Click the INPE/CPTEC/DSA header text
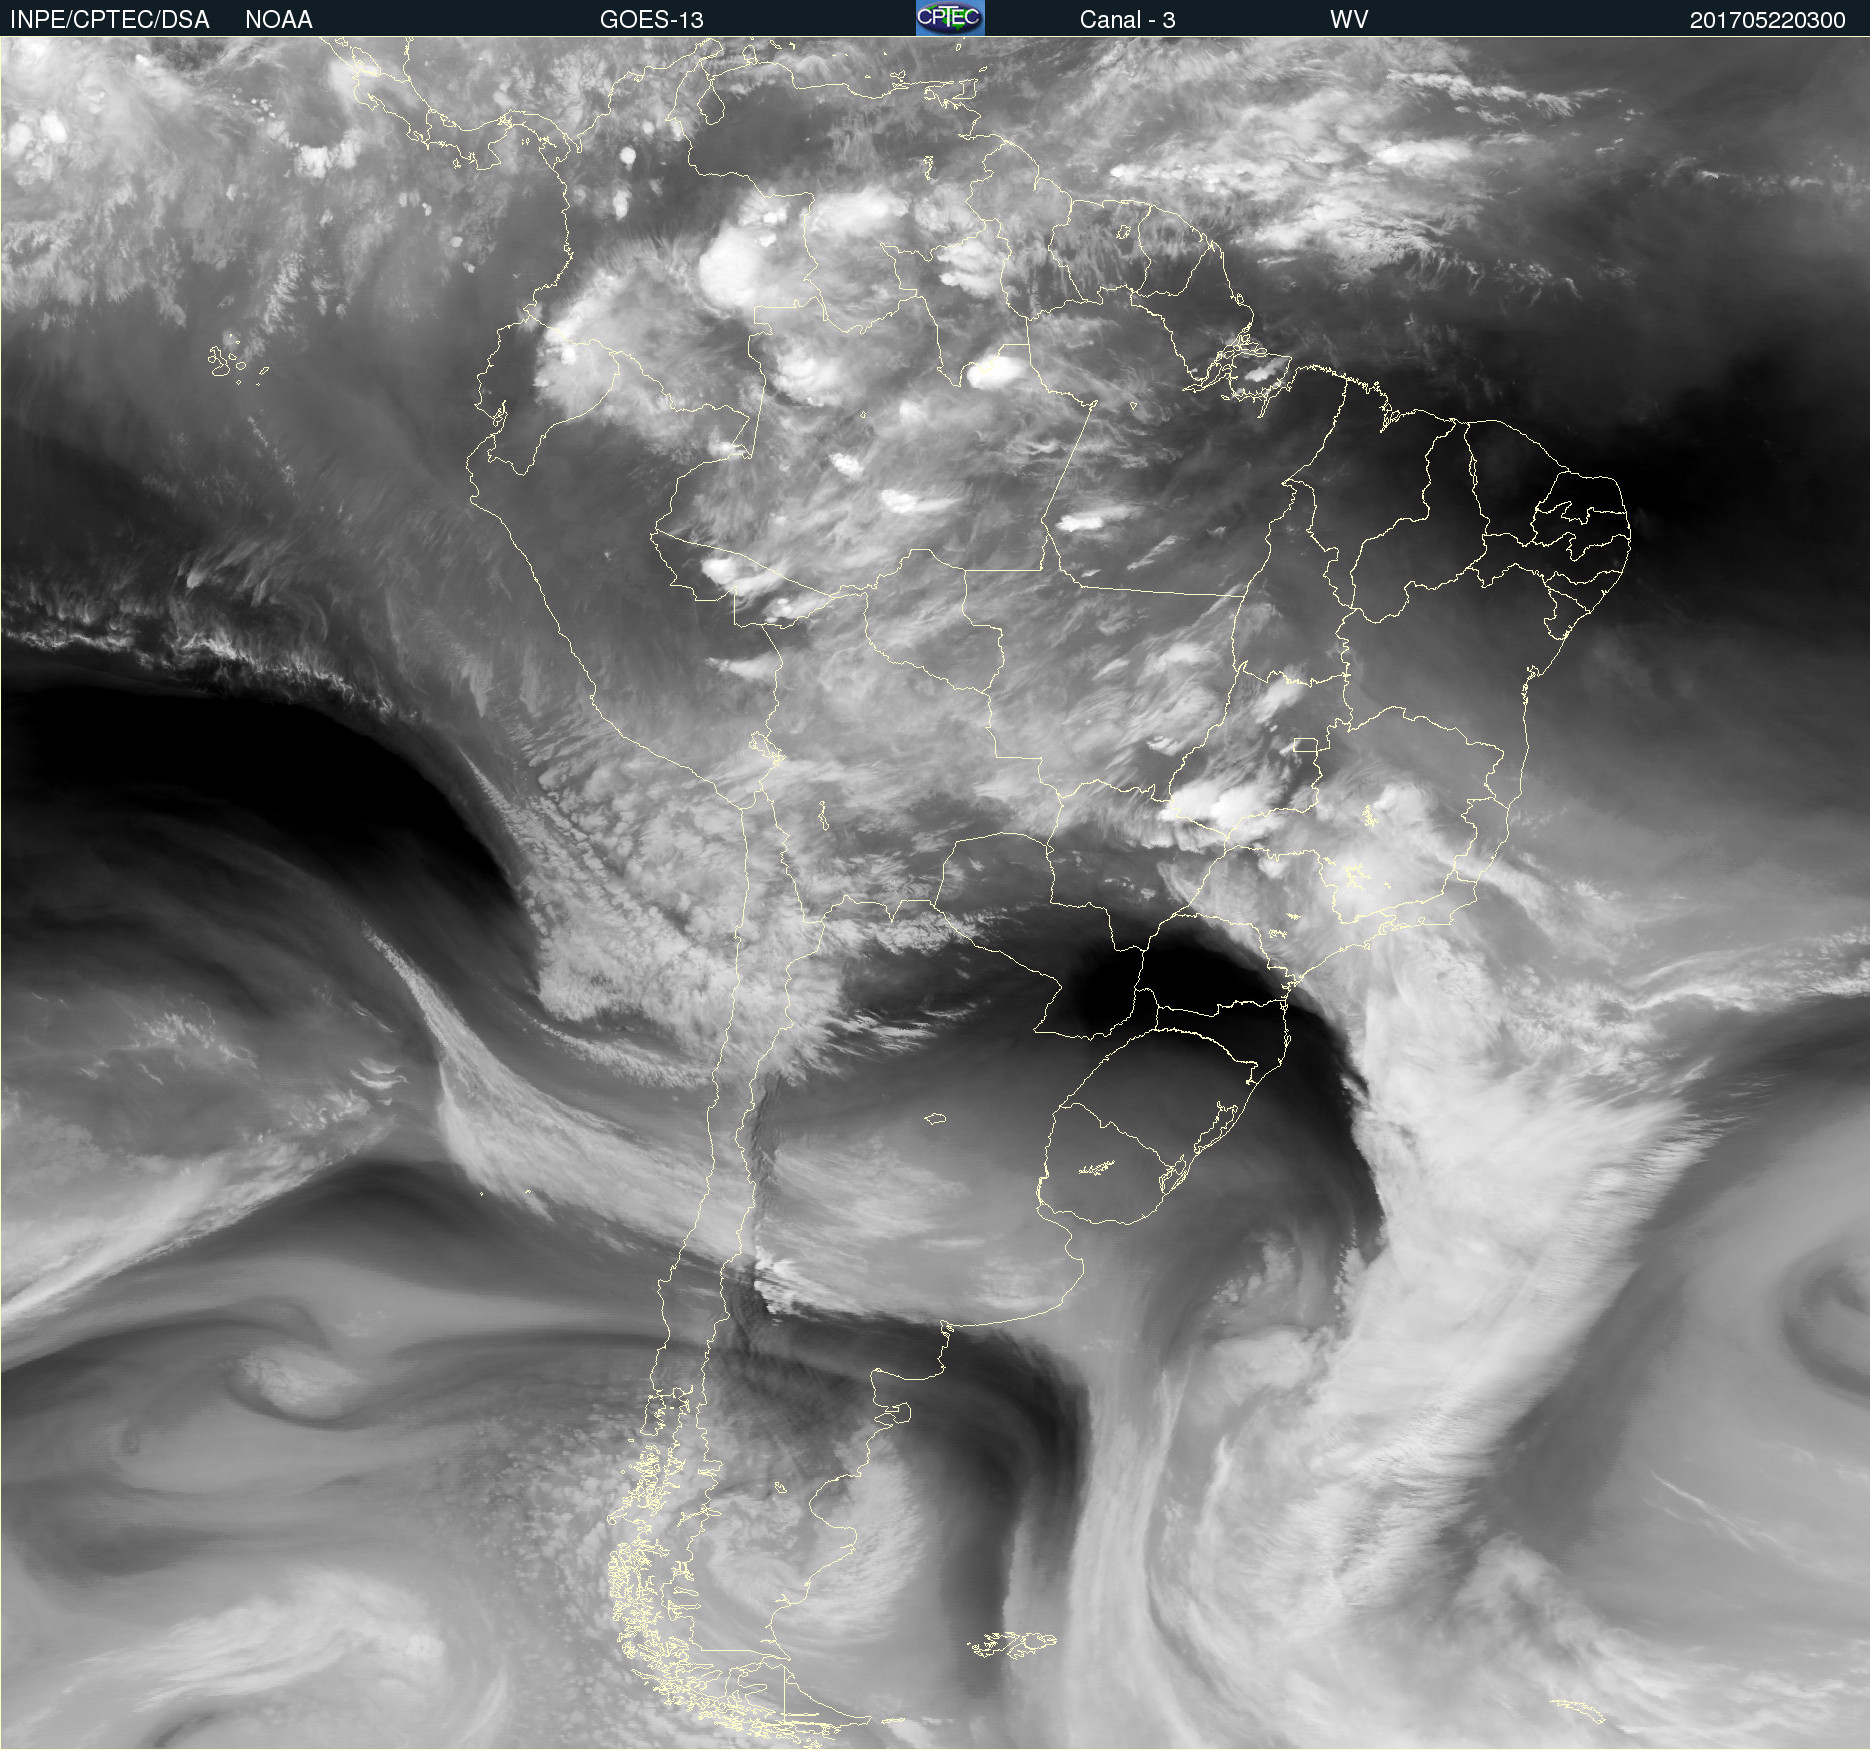Image resolution: width=1870 pixels, height=1750 pixels. coord(110,20)
